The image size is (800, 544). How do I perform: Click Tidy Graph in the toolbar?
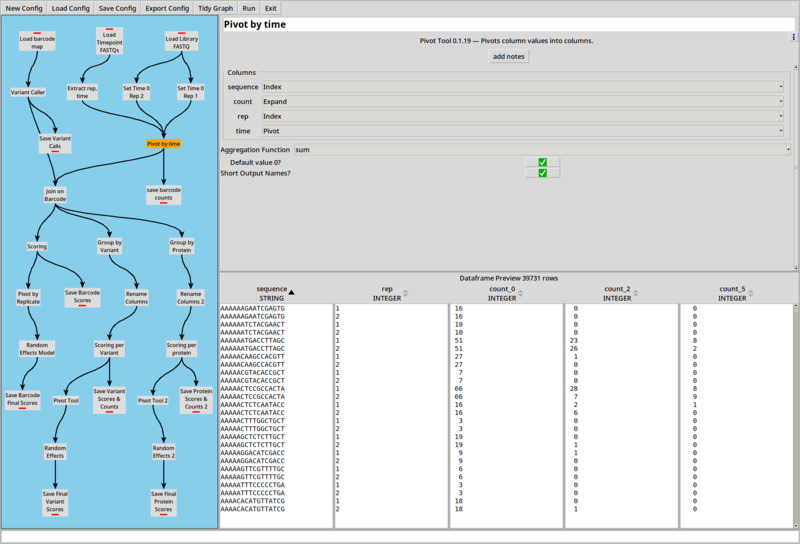tap(215, 8)
